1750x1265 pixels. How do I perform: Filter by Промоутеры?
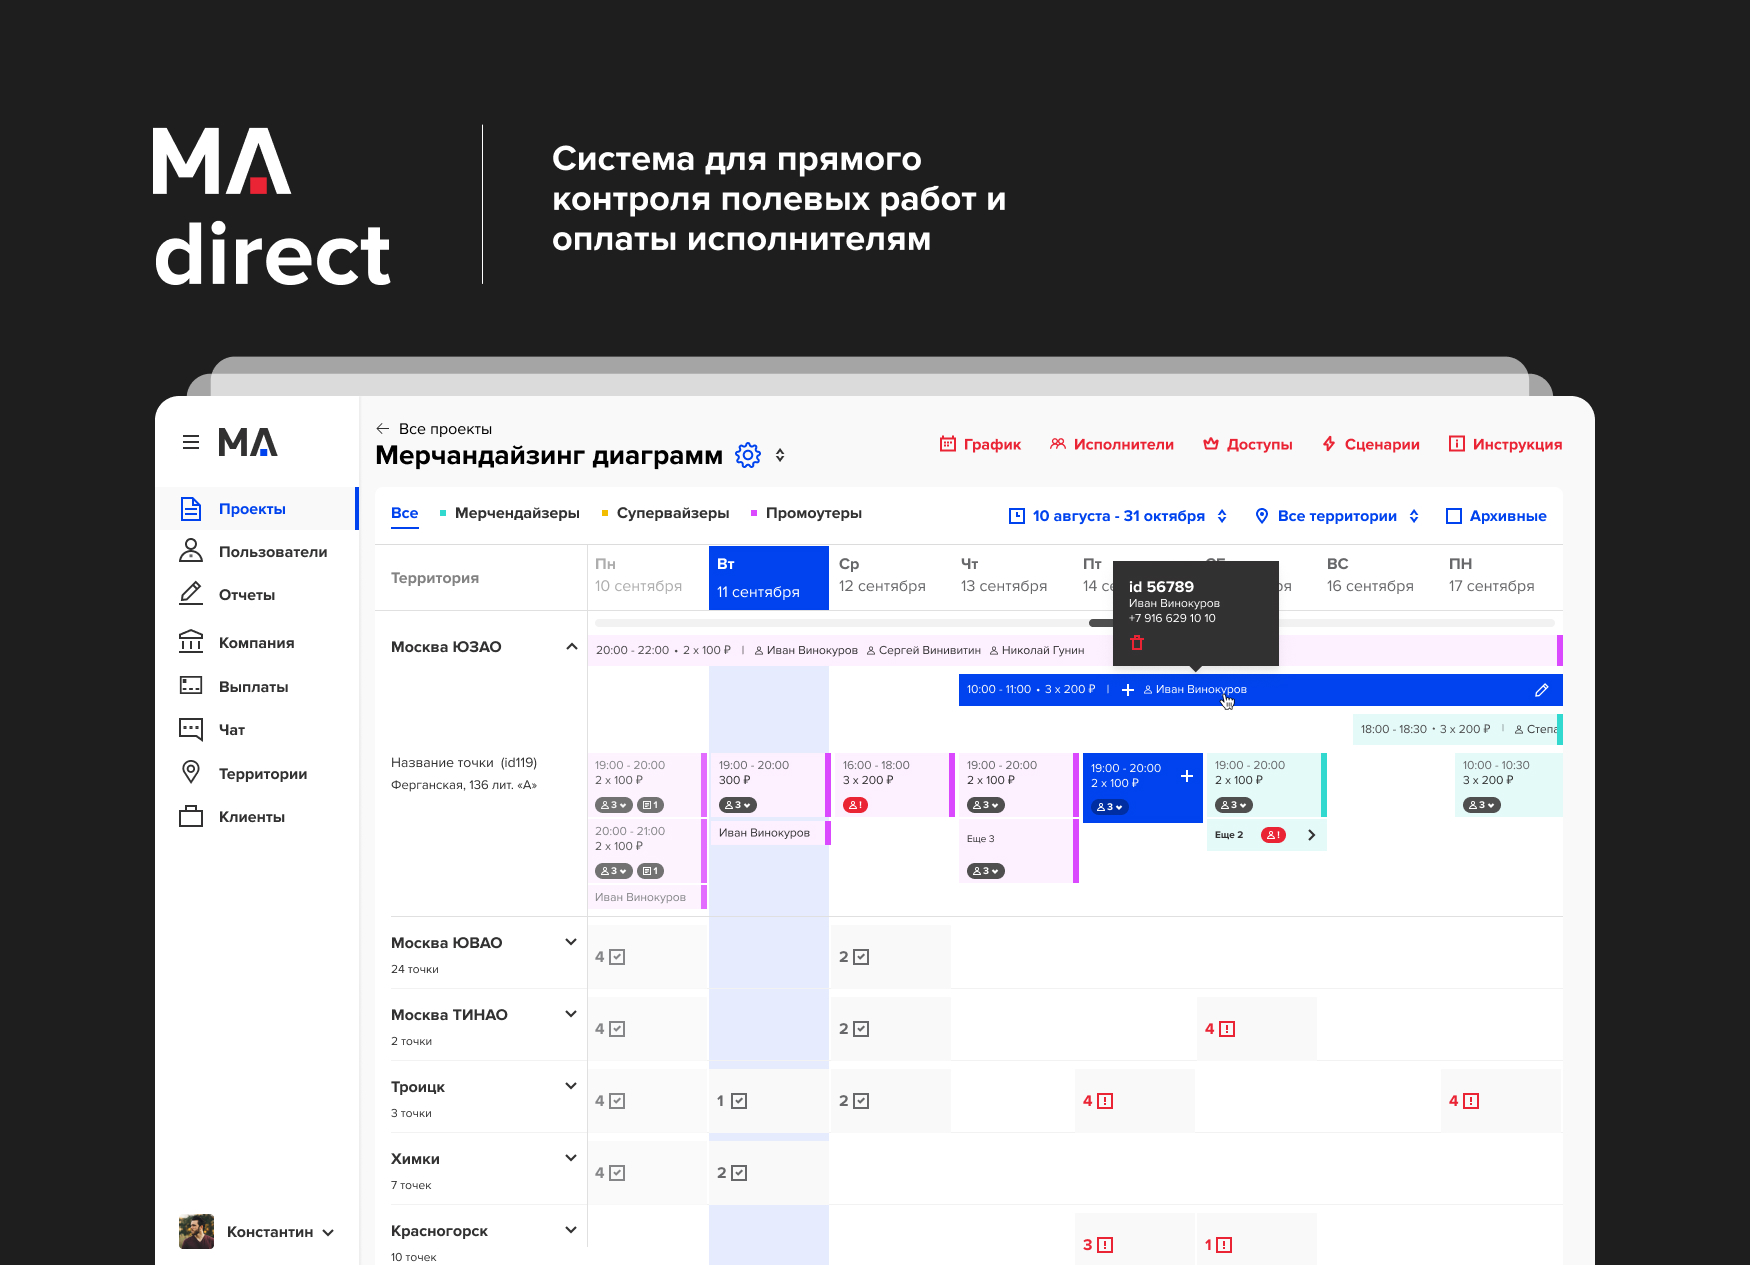pos(806,513)
